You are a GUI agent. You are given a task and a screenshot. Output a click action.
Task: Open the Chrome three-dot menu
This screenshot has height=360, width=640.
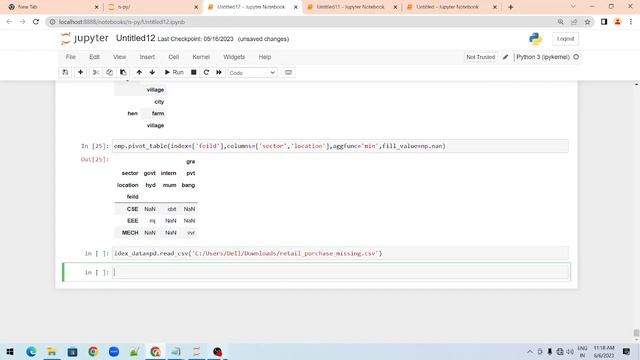(x=631, y=22)
